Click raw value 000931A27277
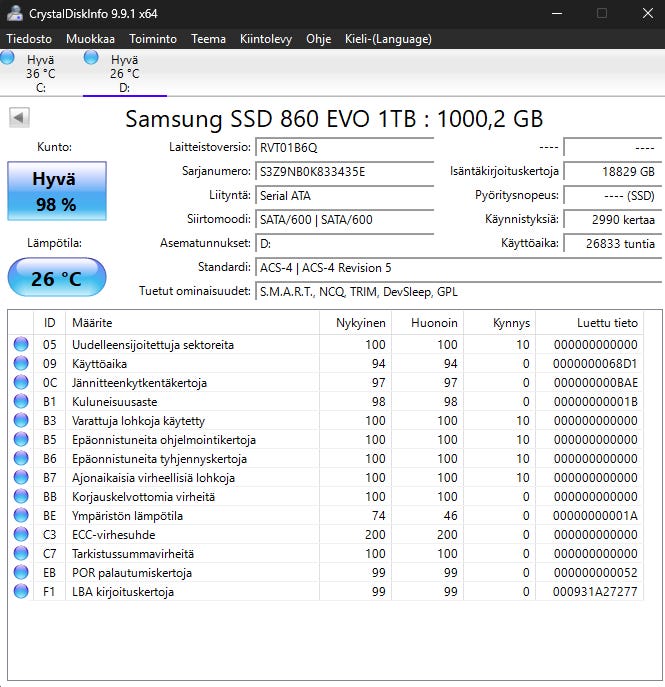Image resolution: width=665 pixels, height=687 pixels. click(595, 592)
